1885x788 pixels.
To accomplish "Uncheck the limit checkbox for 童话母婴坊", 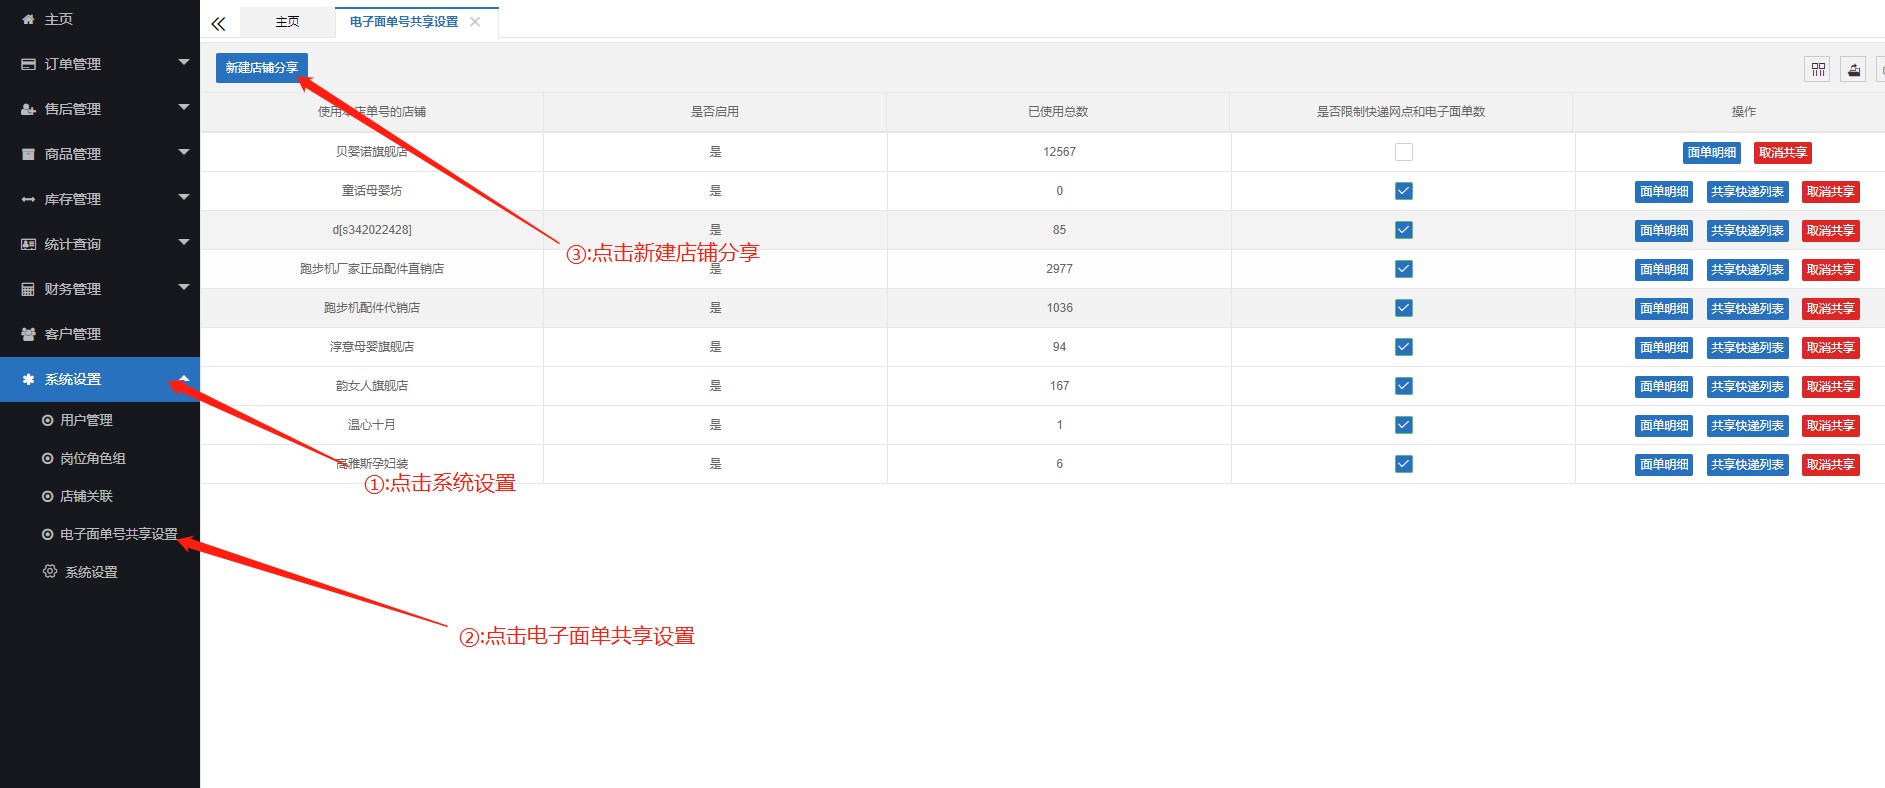I will point(1403,191).
